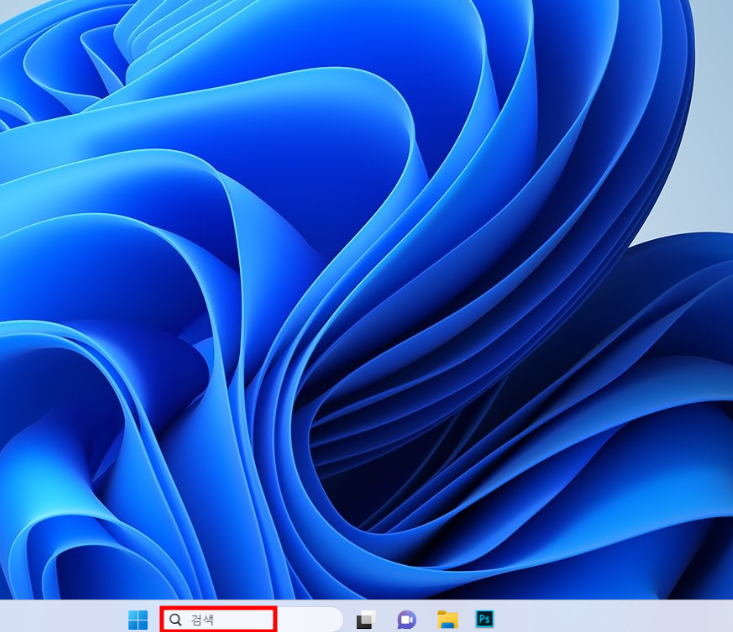Open the Windows Start menu

point(138,620)
